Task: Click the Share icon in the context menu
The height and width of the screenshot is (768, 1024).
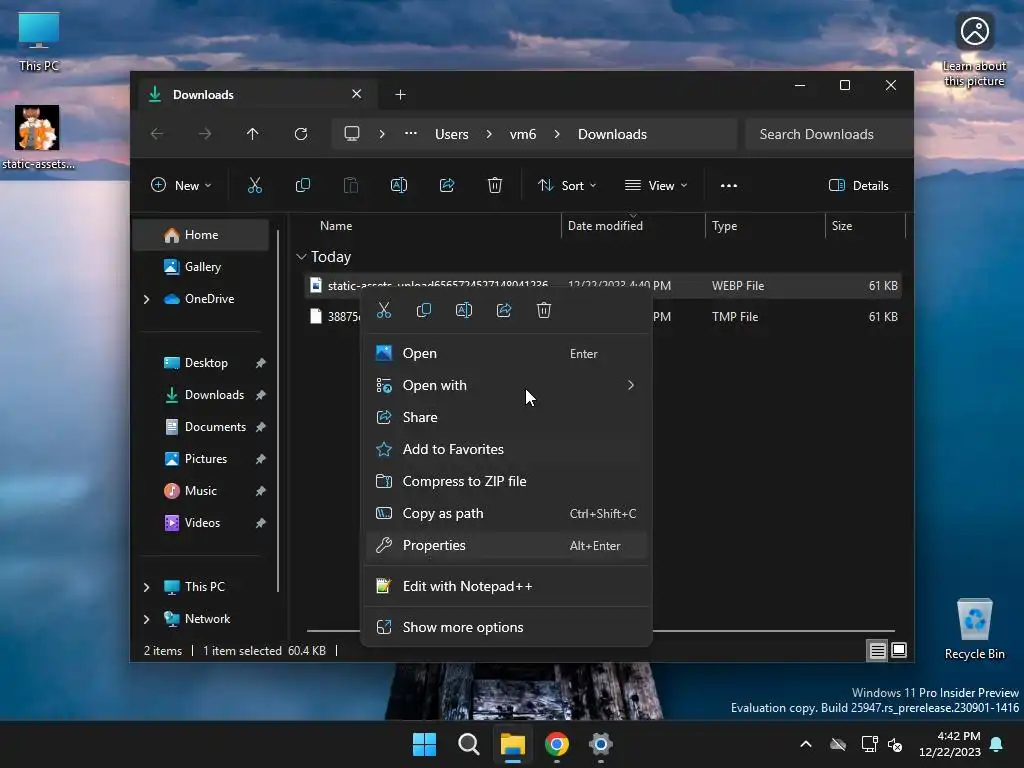Action: coord(504,310)
